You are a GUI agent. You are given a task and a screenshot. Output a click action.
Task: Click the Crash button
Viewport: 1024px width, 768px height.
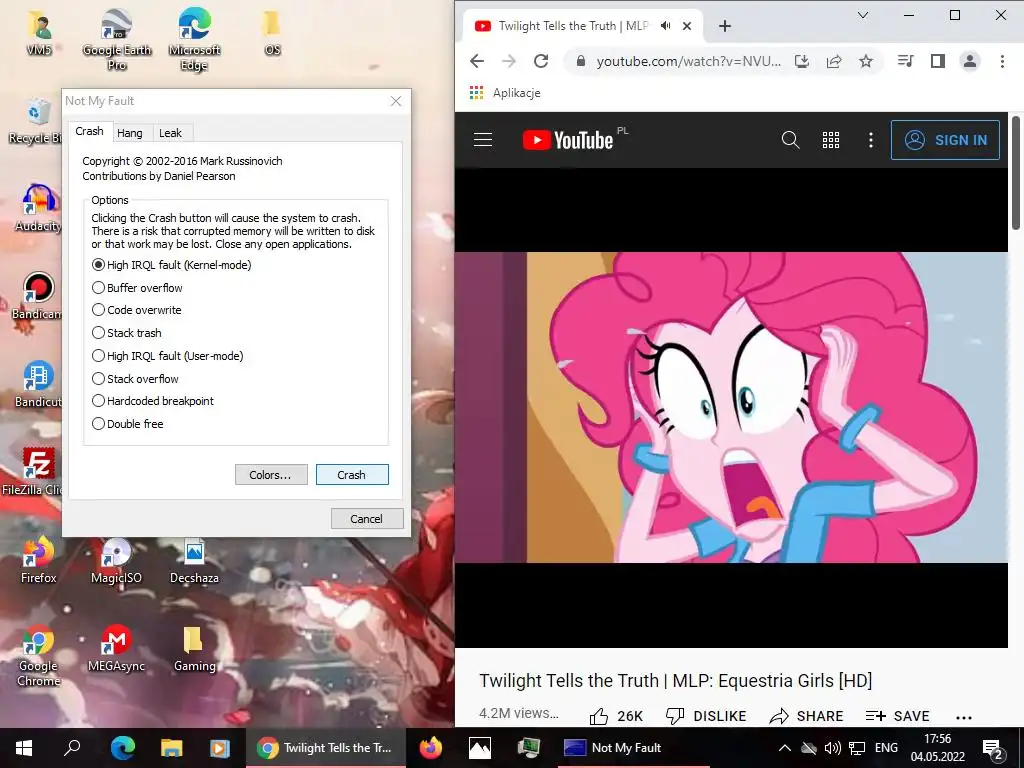[352, 475]
